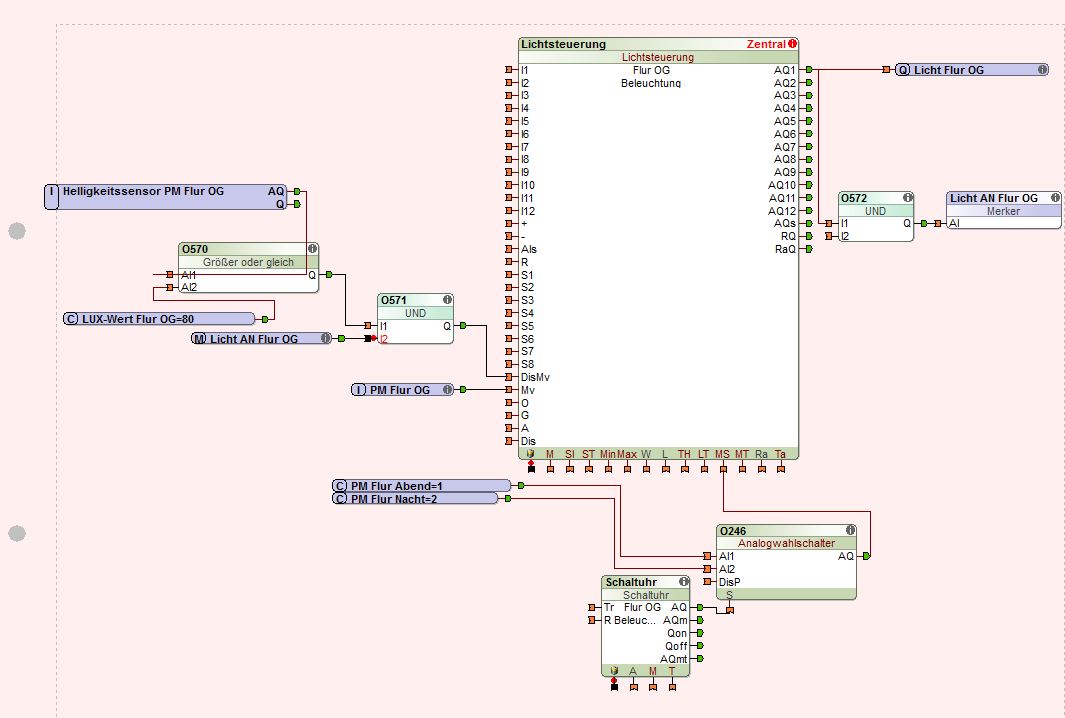The image size is (1065, 718).
Task: Select the negated I2 input of O571
Action: 369,338
